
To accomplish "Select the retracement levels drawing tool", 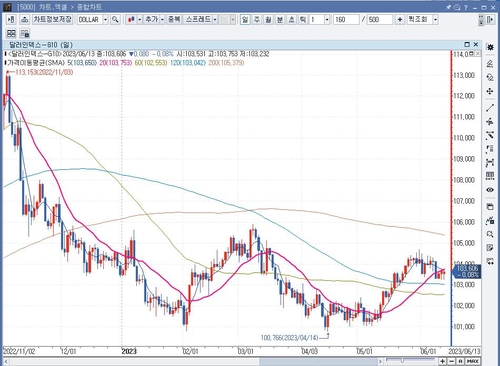I will pyautogui.click(x=490, y=149).
